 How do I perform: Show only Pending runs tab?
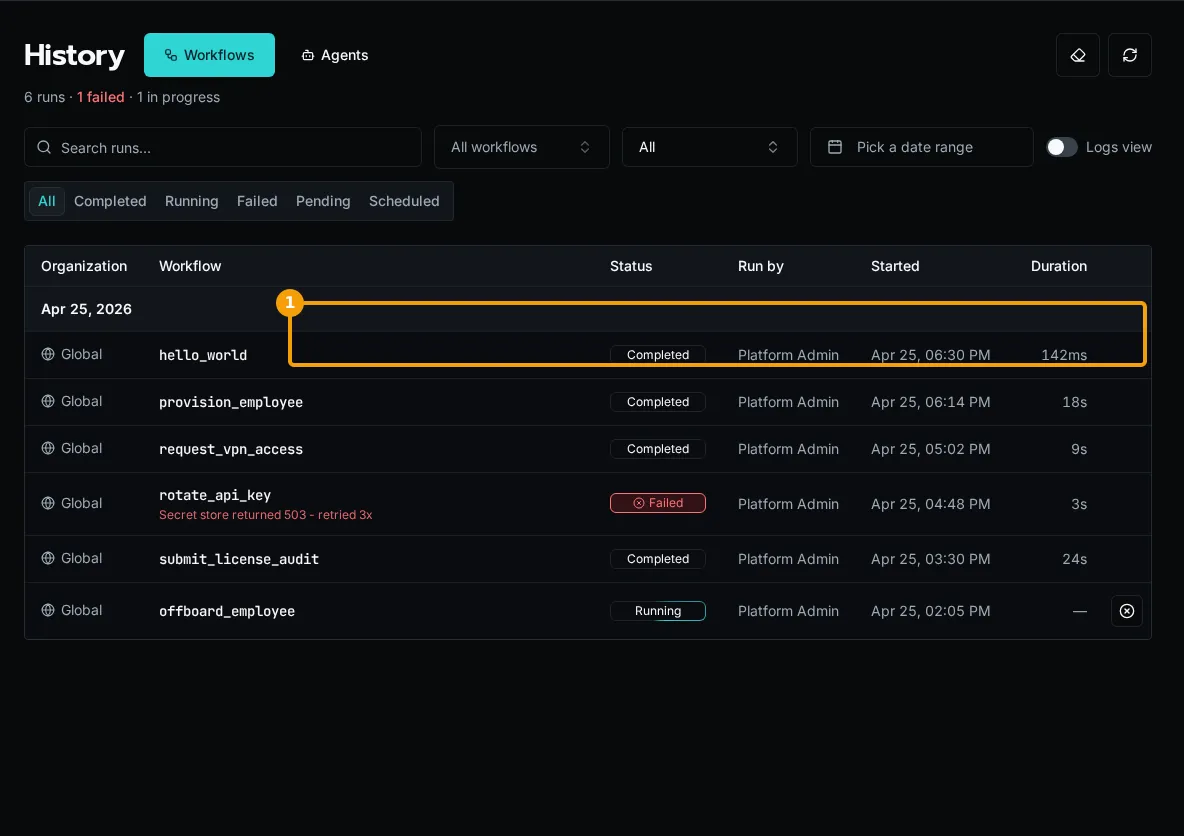[x=323, y=201]
